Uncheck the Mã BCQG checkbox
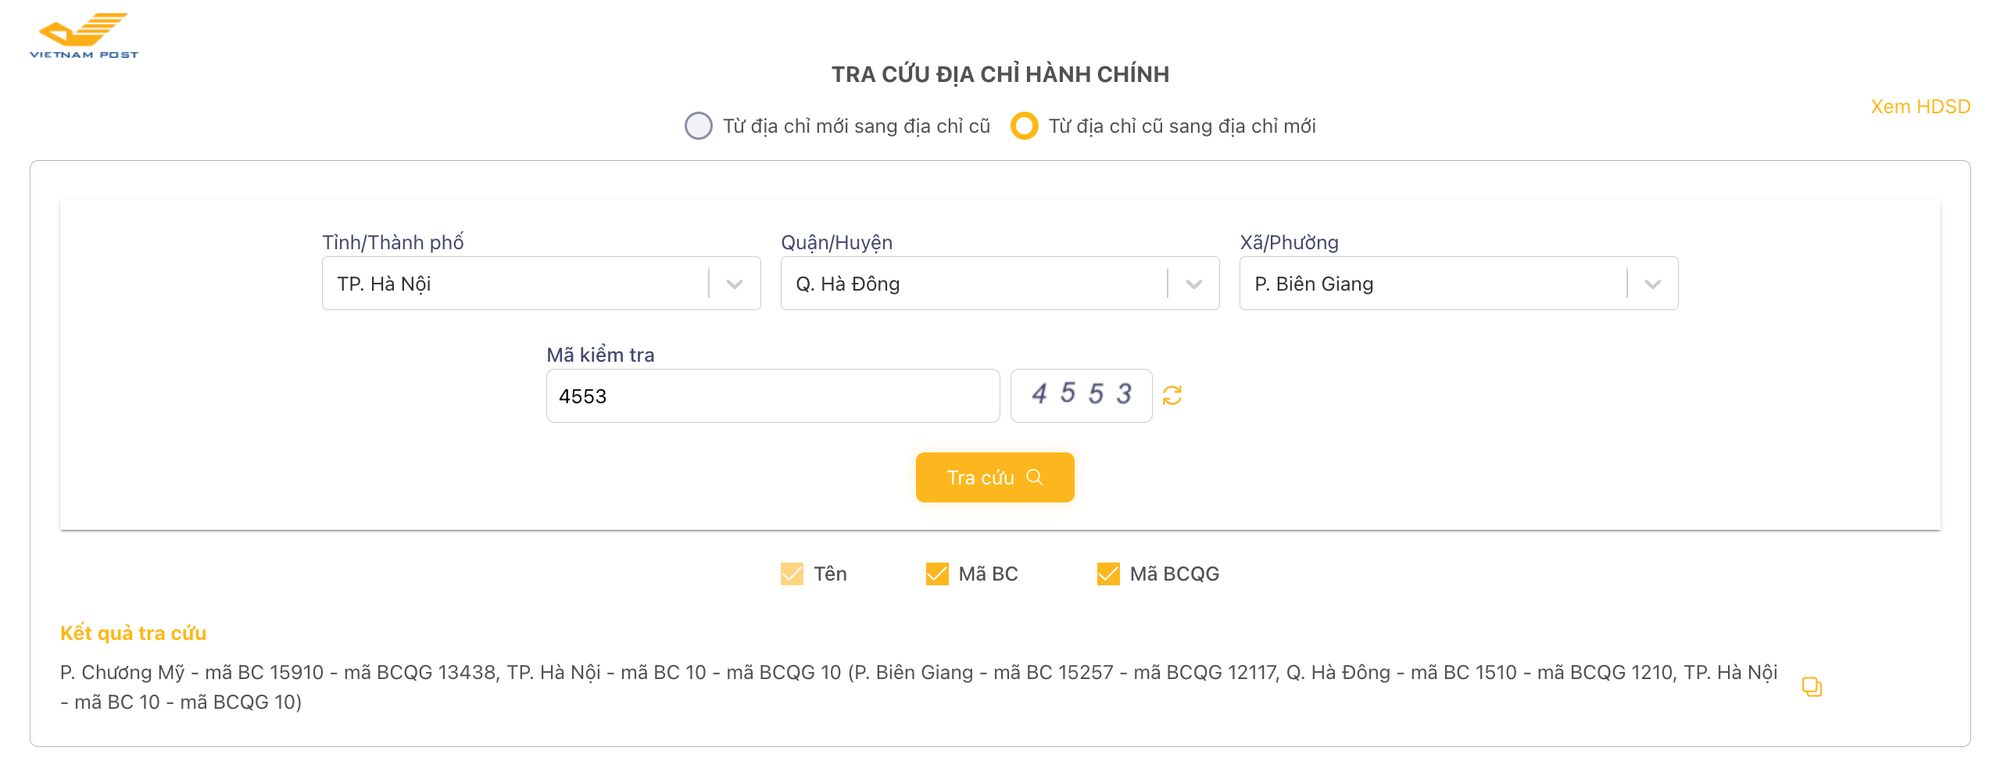 pos(1107,573)
